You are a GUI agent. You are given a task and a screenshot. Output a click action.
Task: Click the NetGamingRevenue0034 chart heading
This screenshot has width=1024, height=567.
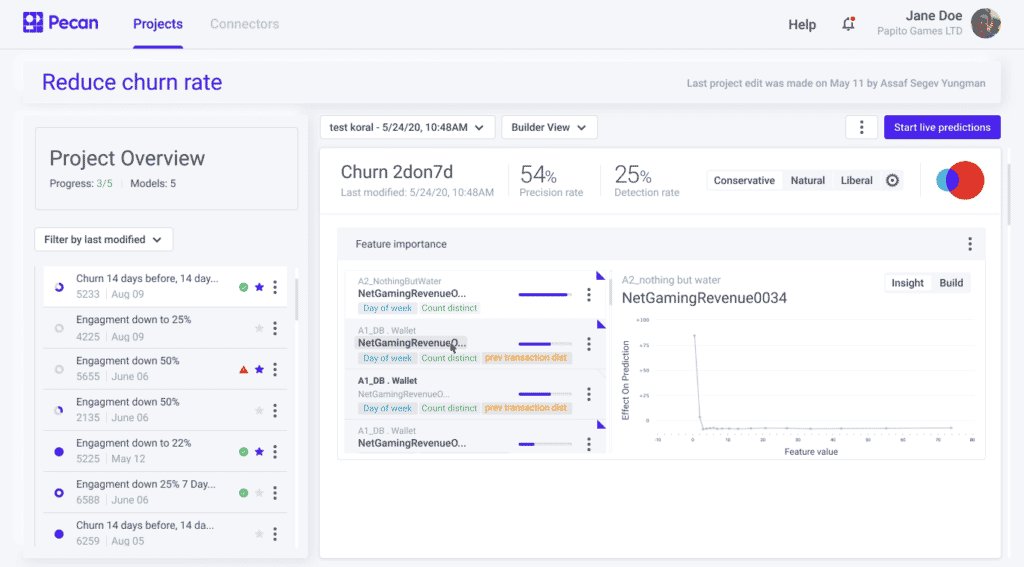704,298
